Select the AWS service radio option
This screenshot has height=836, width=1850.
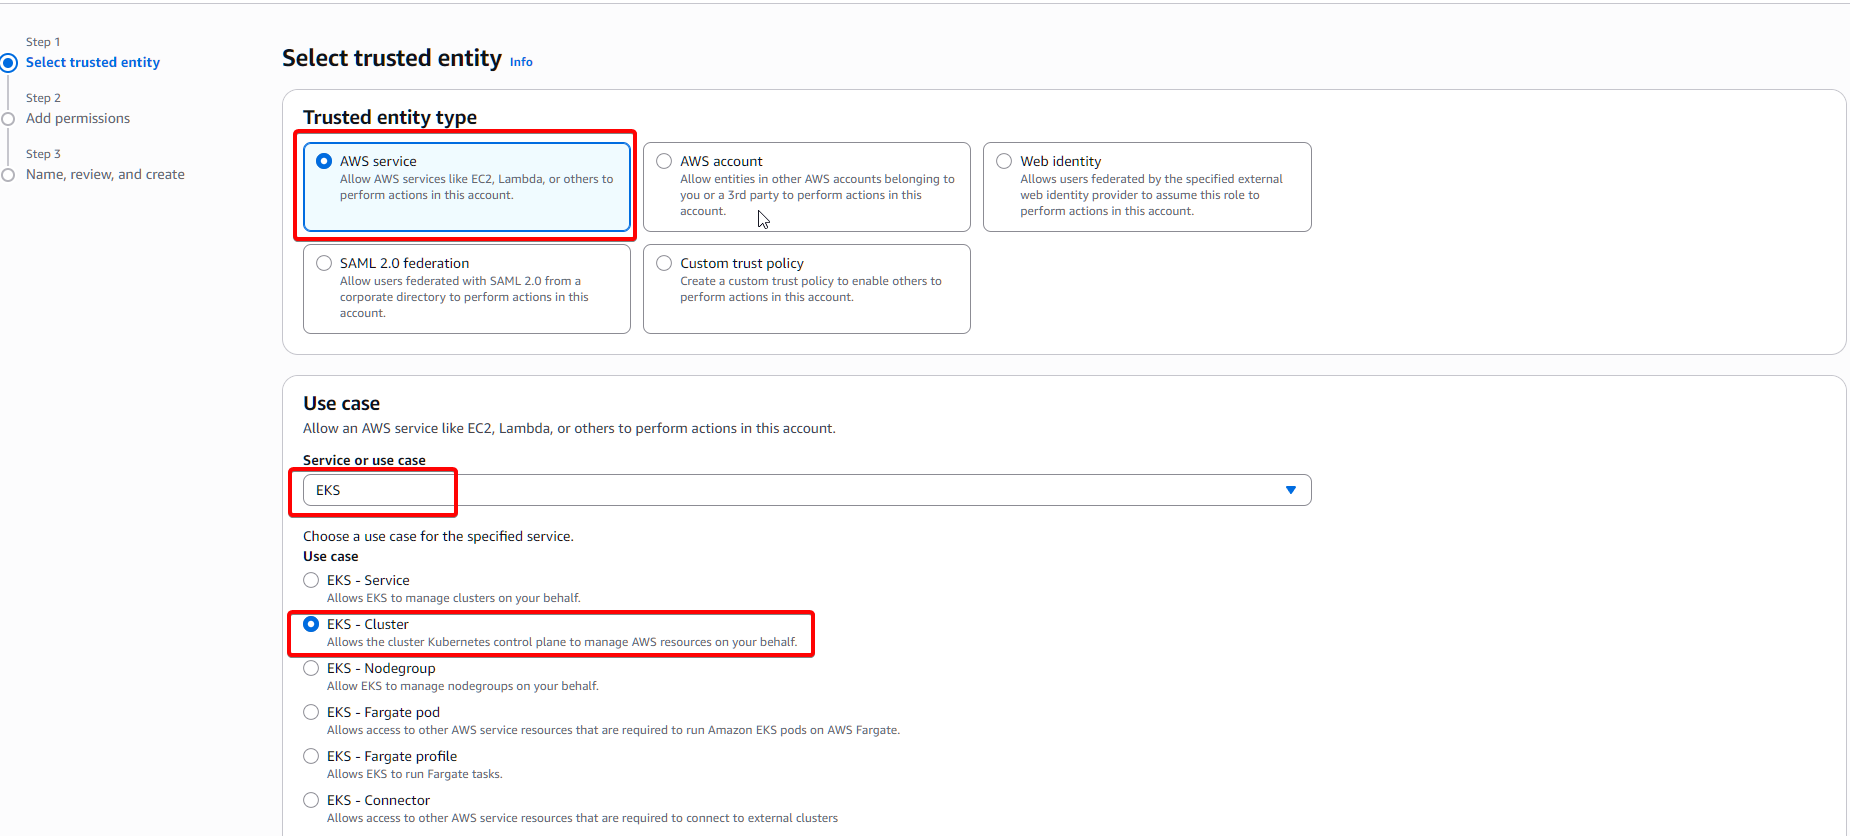pyautogui.click(x=324, y=161)
